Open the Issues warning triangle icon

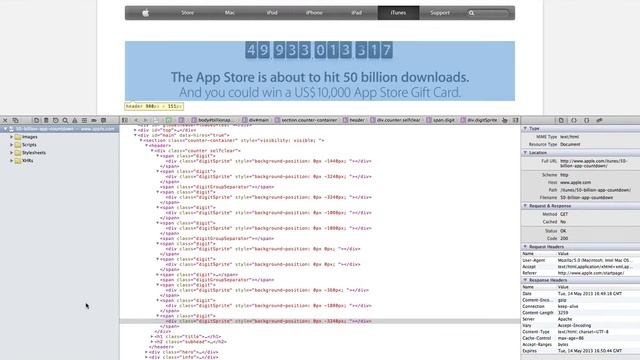[x=75, y=120]
